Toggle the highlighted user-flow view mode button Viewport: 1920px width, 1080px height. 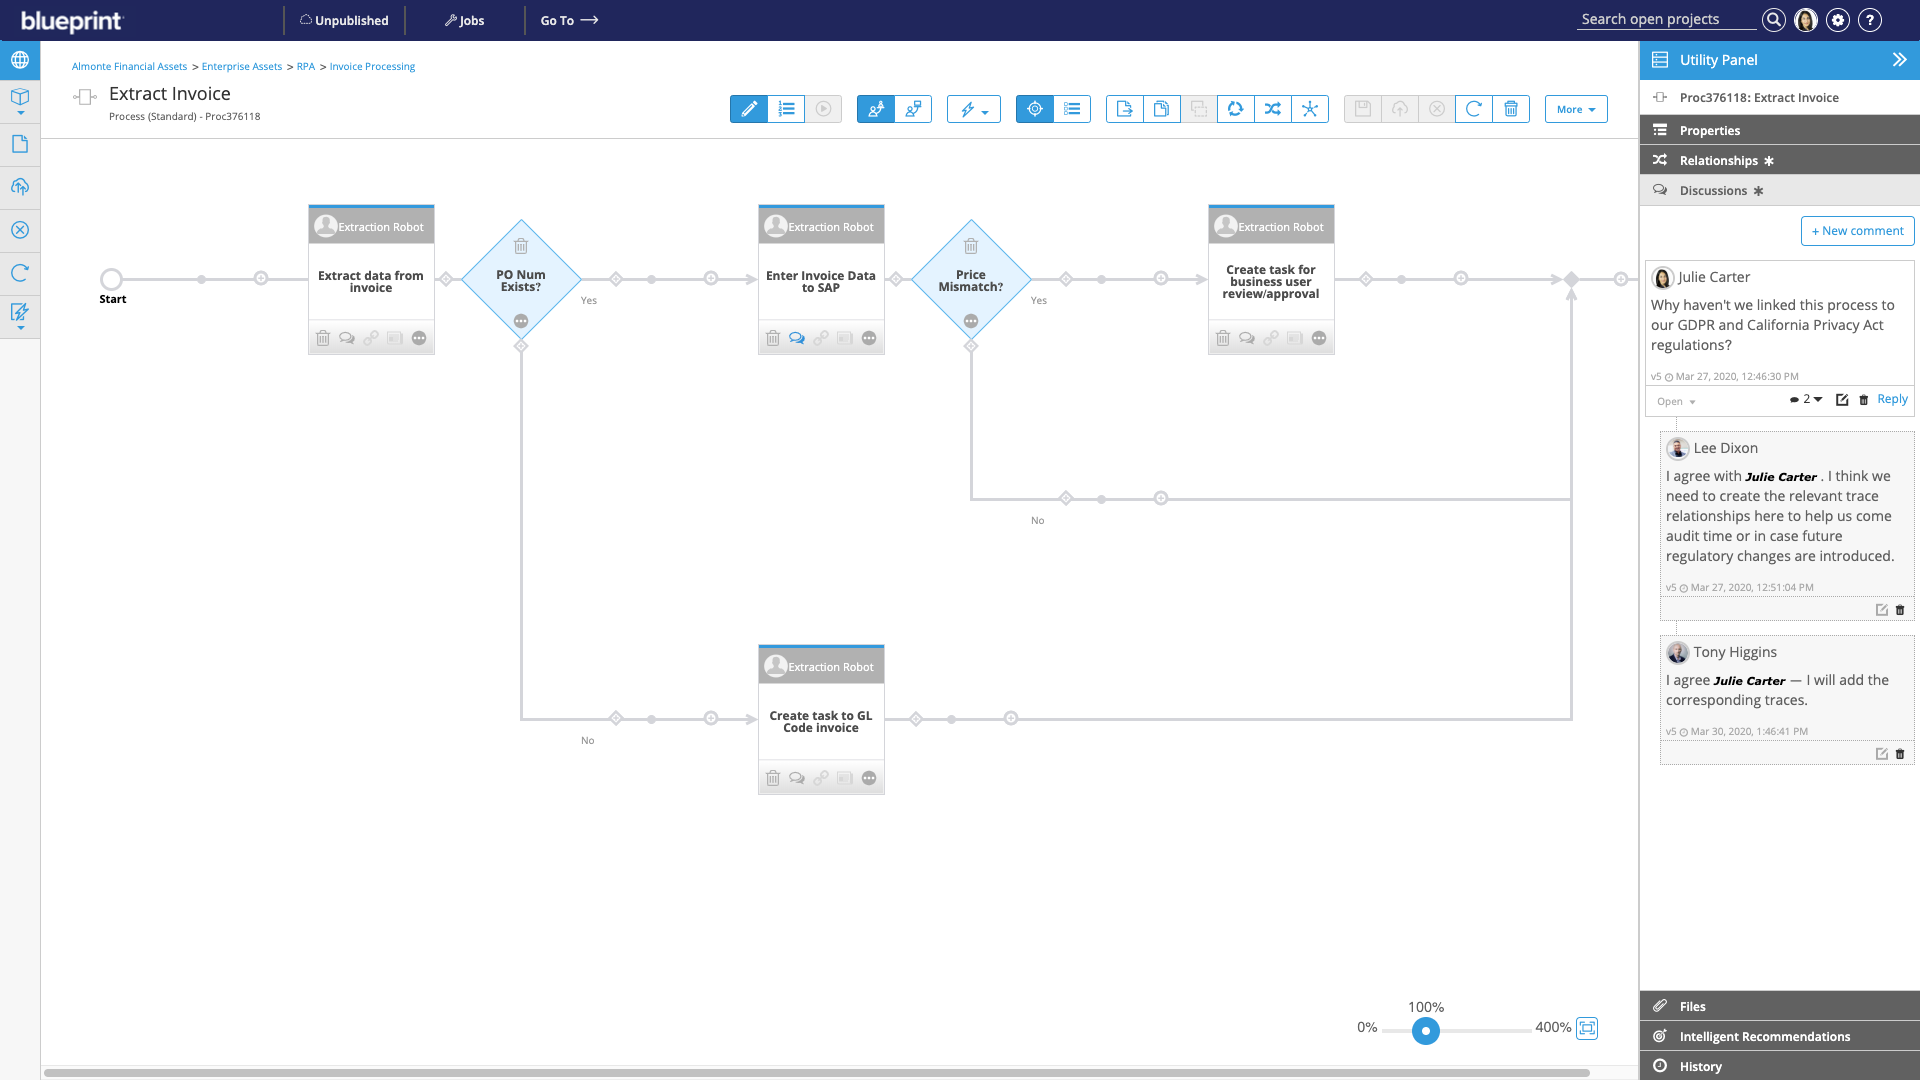pos(876,109)
